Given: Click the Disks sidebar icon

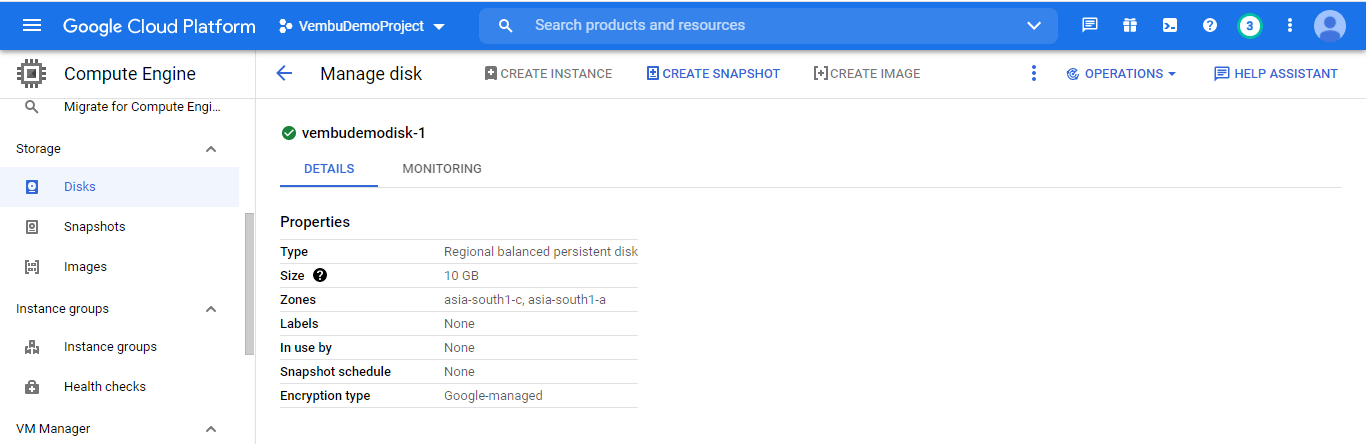Looking at the screenshot, I should pos(32,187).
